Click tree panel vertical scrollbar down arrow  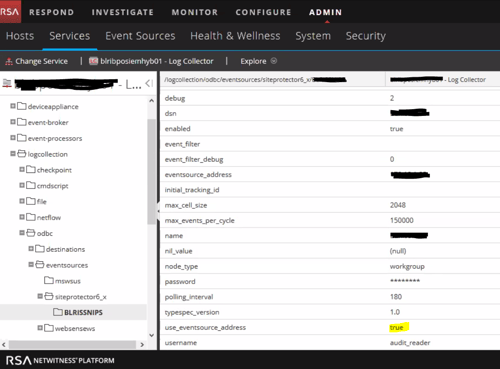tap(152, 335)
